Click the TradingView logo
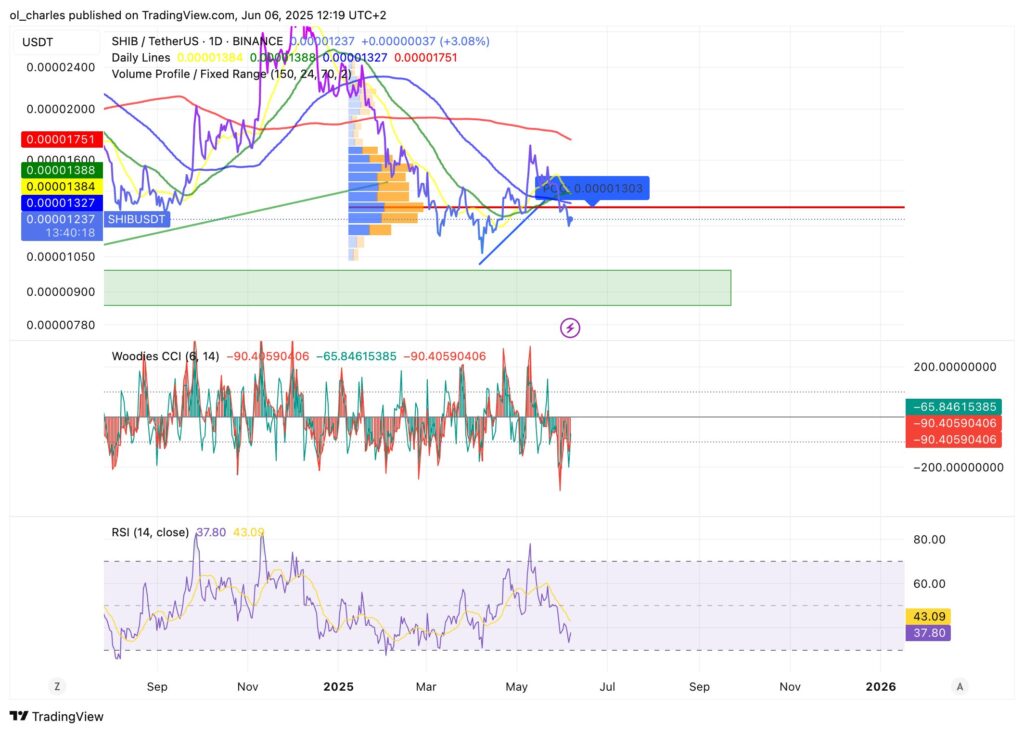Image resolution: width=1024 pixels, height=733 pixels. coord(57,716)
